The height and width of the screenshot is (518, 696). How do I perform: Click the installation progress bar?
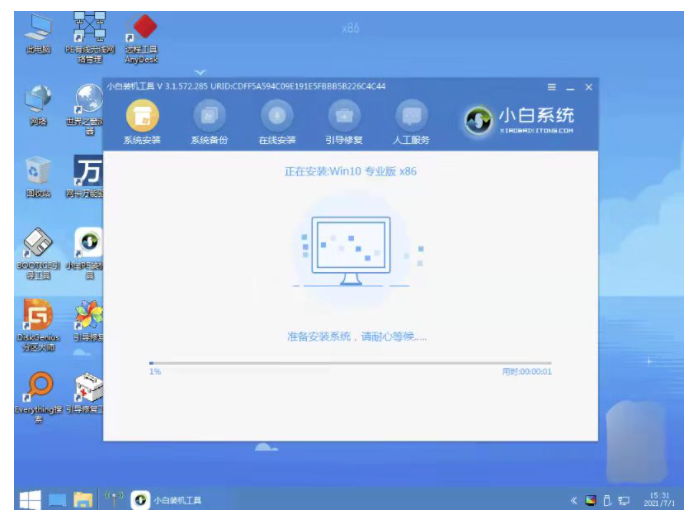[350, 363]
